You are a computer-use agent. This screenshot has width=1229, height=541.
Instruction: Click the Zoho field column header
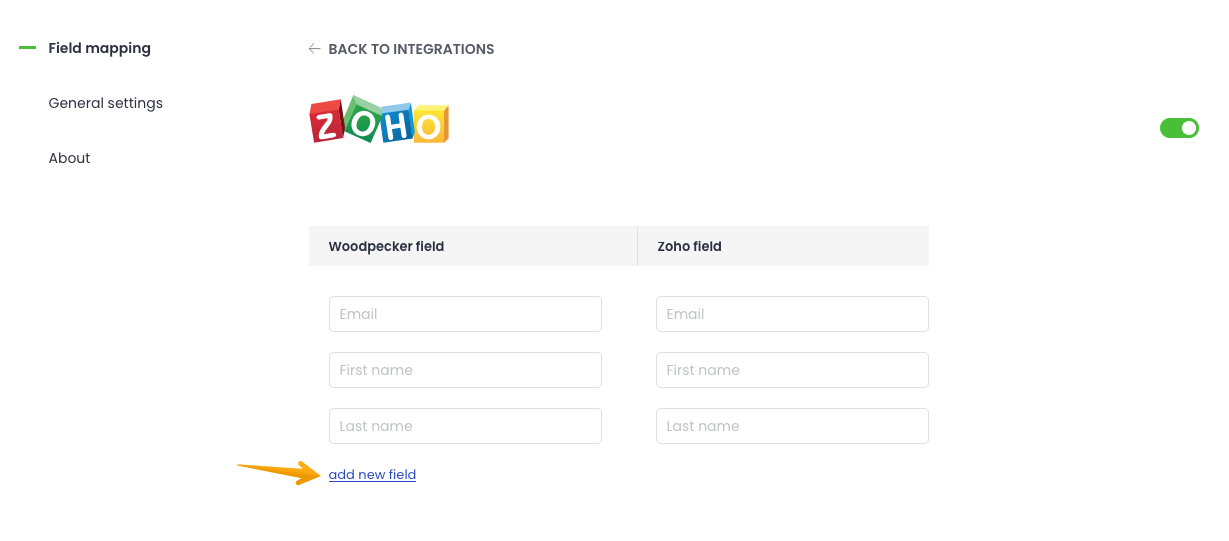click(x=689, y=246)
